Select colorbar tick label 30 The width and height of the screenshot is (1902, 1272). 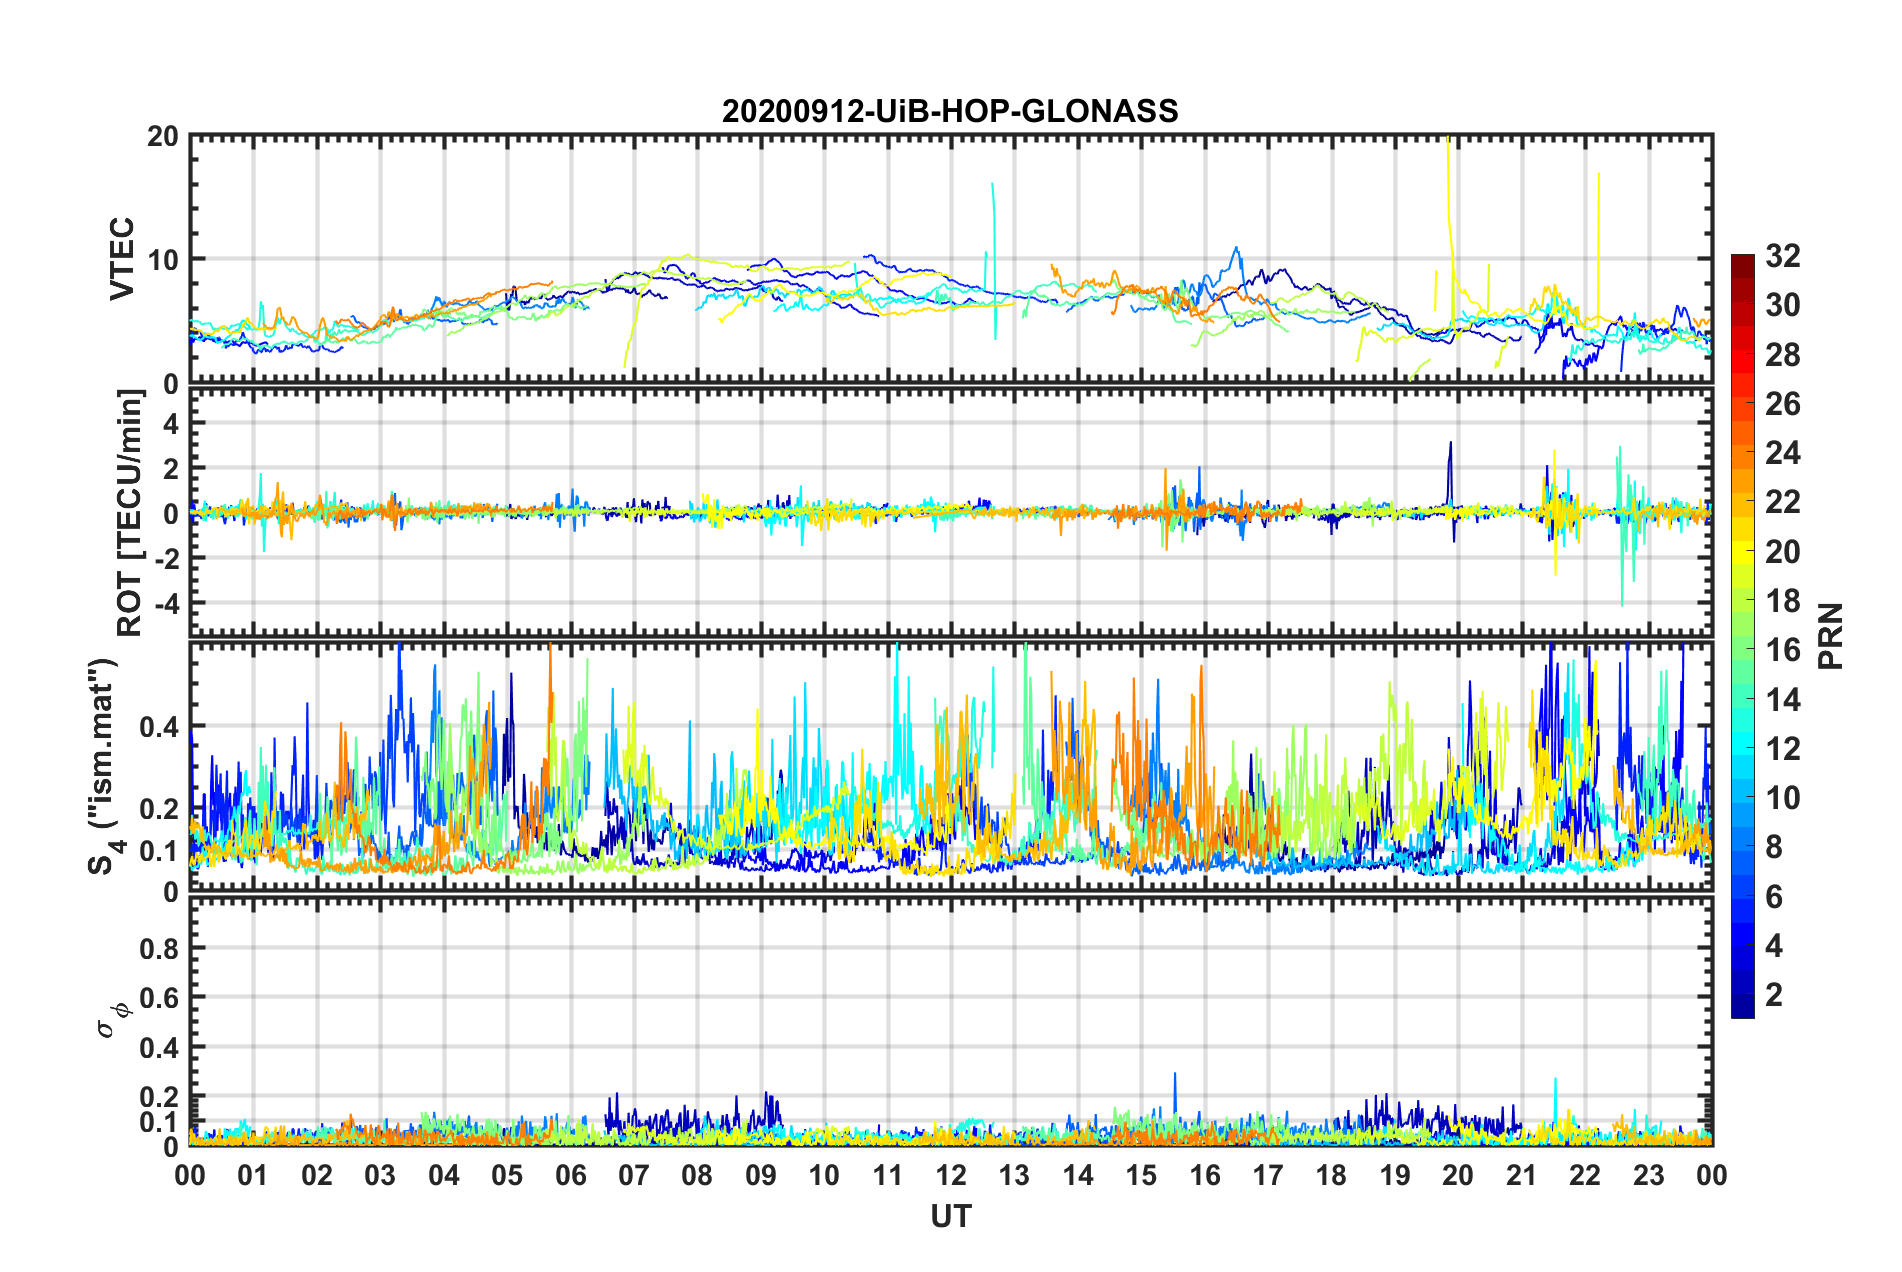click(x=1782, y=305)
